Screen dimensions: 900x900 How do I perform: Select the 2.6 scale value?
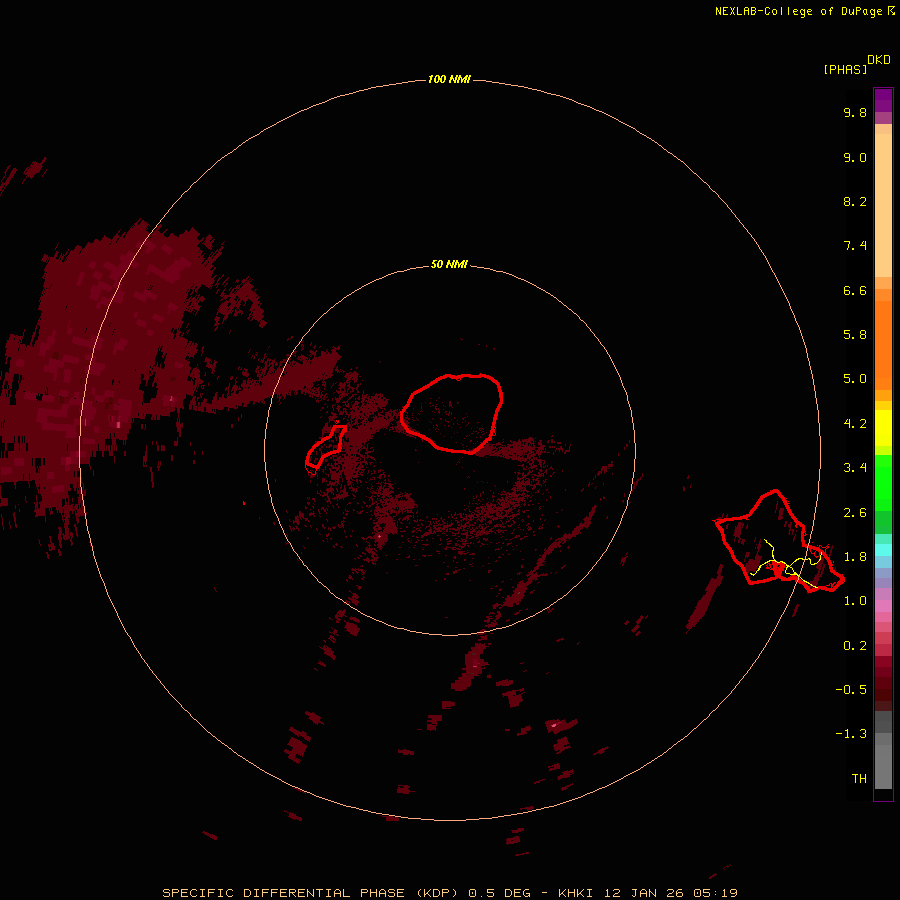(x=855, y=513)
